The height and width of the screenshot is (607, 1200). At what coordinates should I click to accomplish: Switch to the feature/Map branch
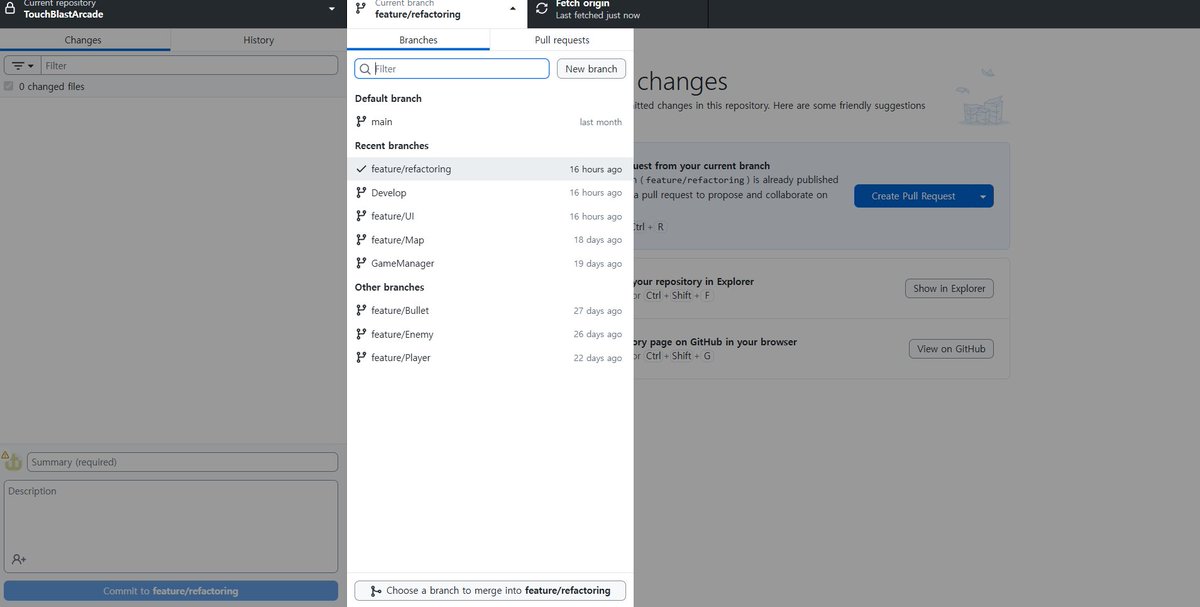(490, 240)
